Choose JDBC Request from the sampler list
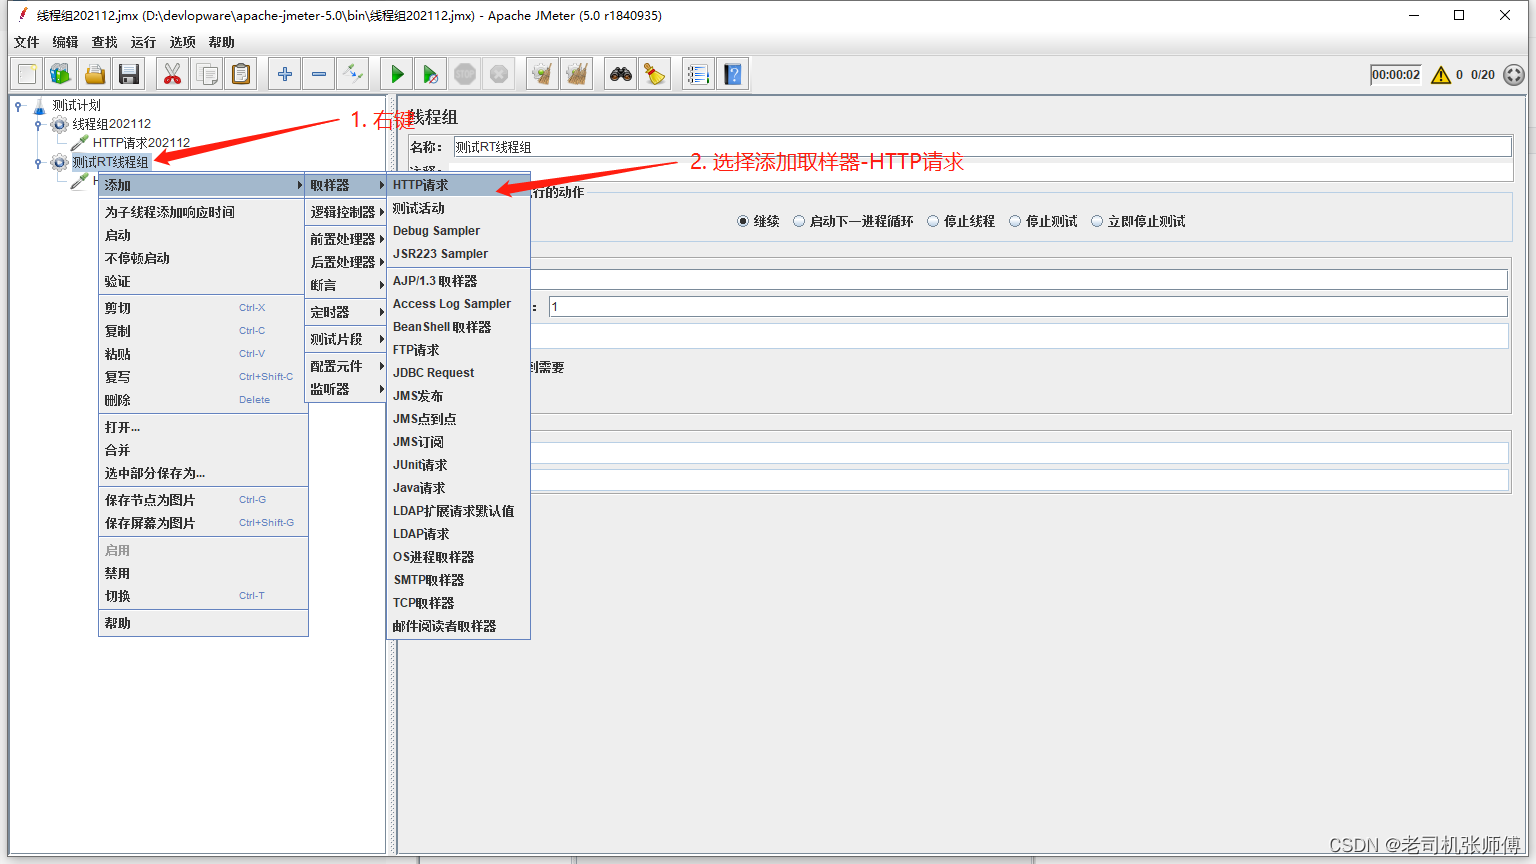This screenshot has width=1536, height=864. 458,373
